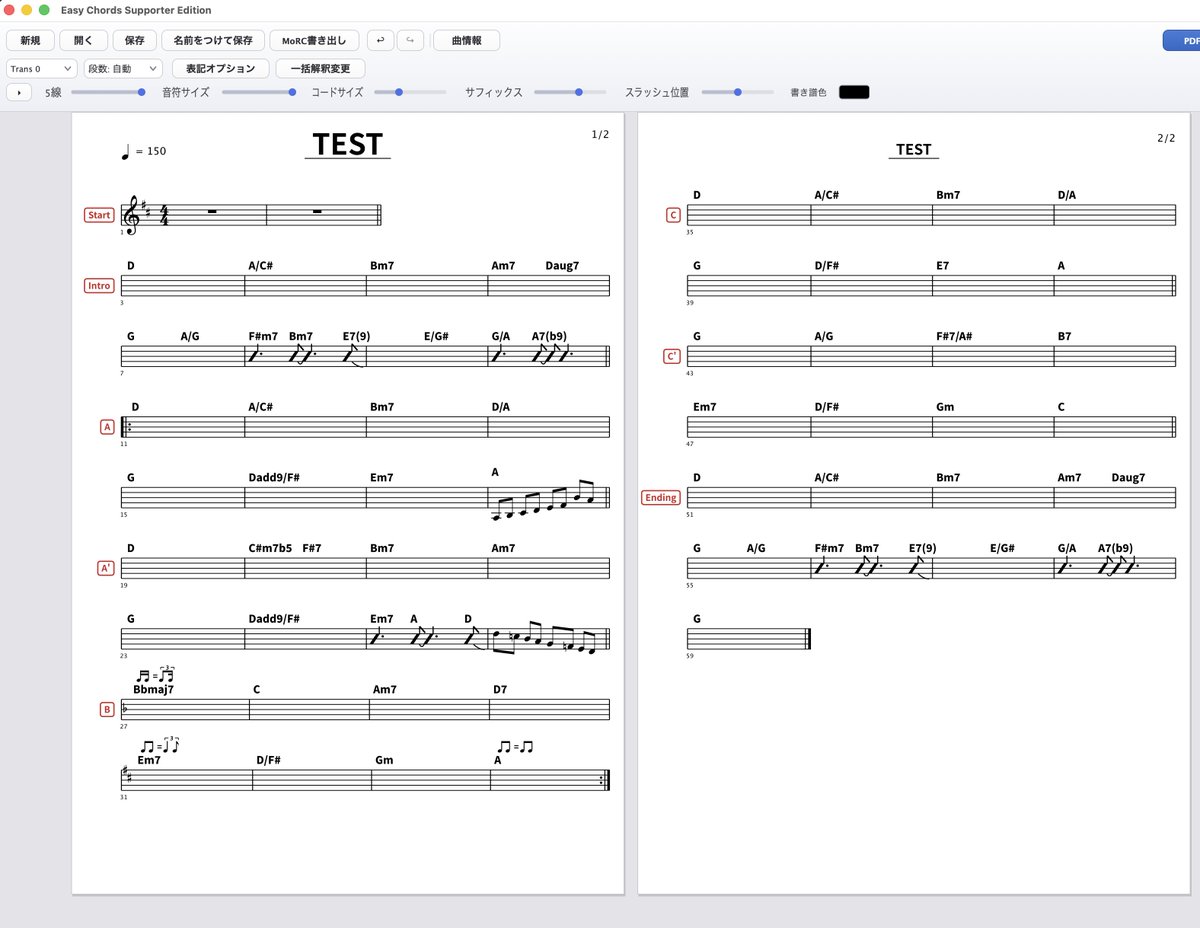Select the treble clef on the Start staff
Screen dimensions: 1200x928
pos(130,214)
